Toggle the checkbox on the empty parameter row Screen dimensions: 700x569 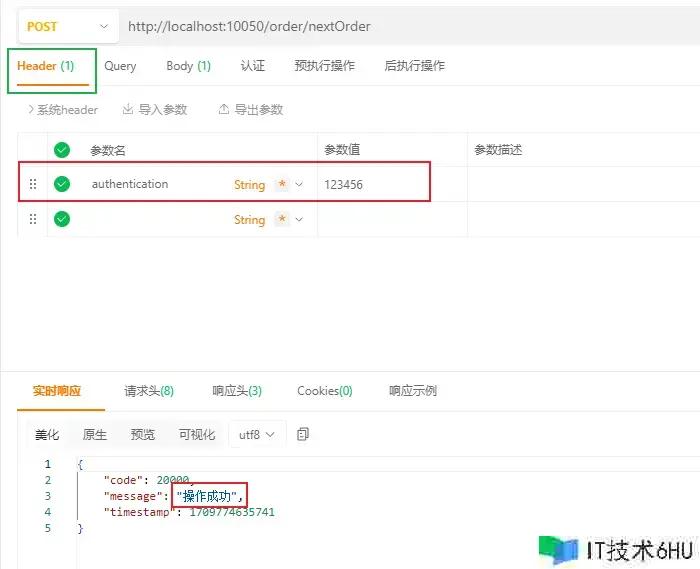(62, 219)
